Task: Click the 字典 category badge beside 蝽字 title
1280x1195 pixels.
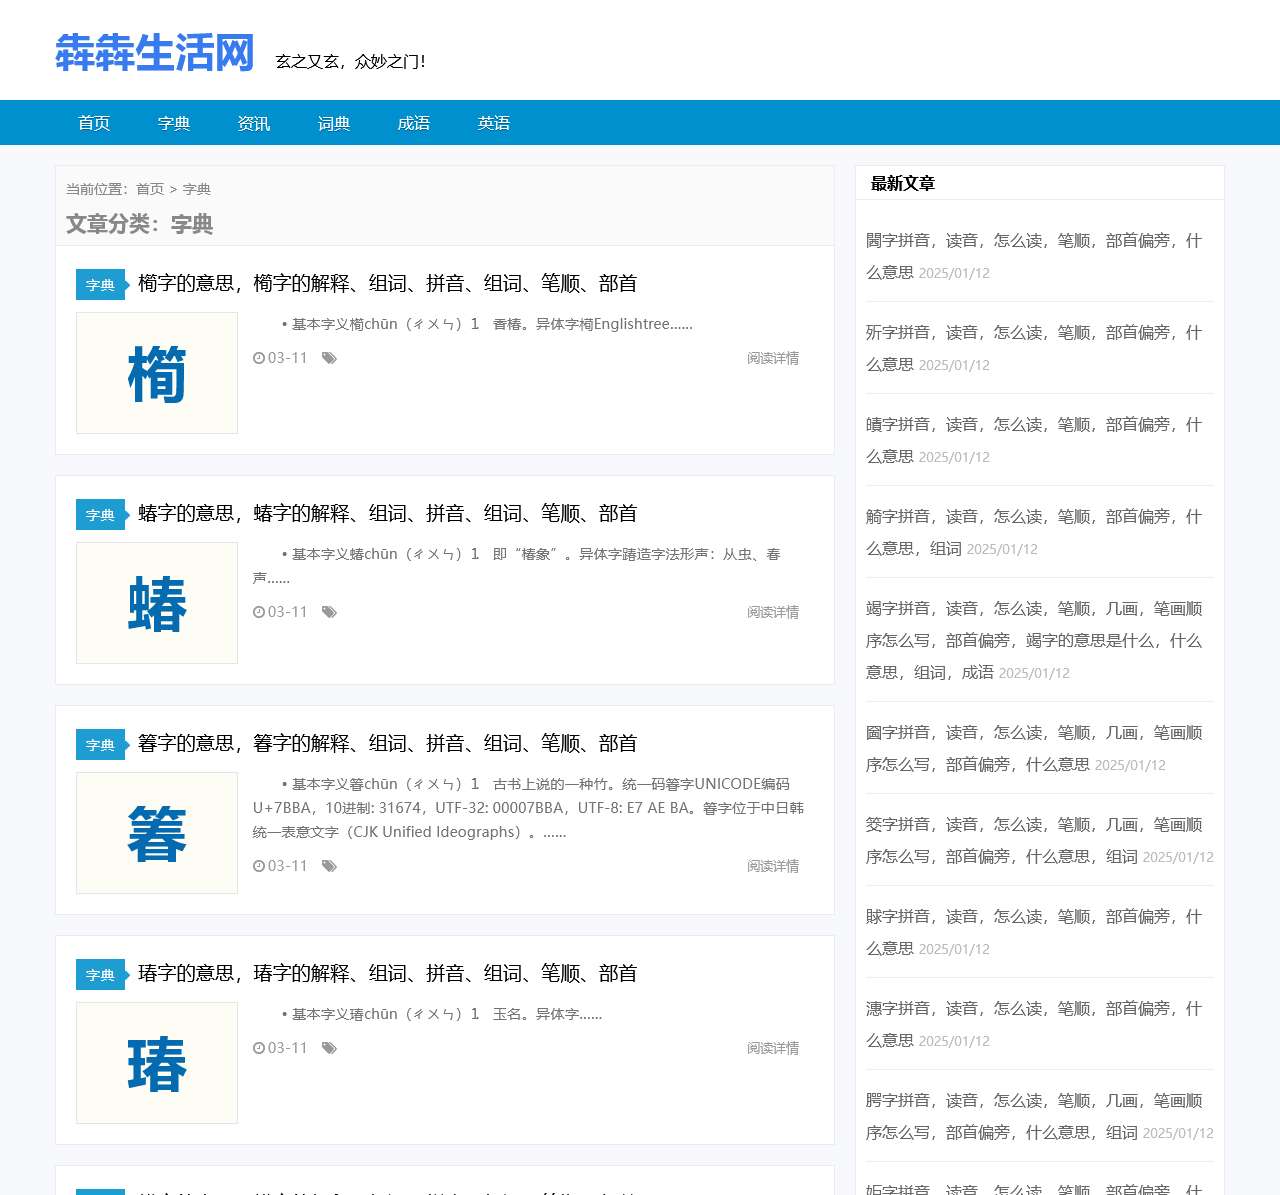Action: [100, 515]
